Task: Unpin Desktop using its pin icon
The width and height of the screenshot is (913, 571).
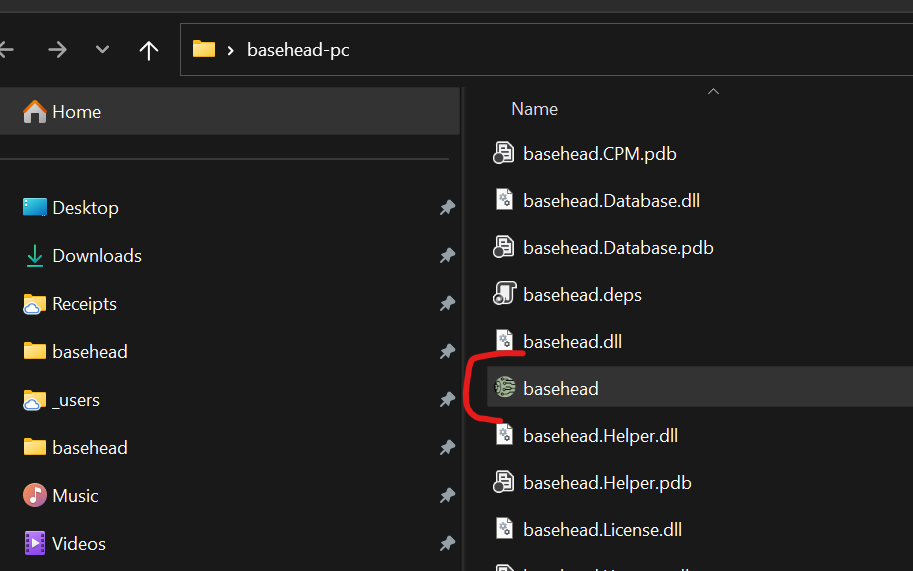Action: (447, 207)
